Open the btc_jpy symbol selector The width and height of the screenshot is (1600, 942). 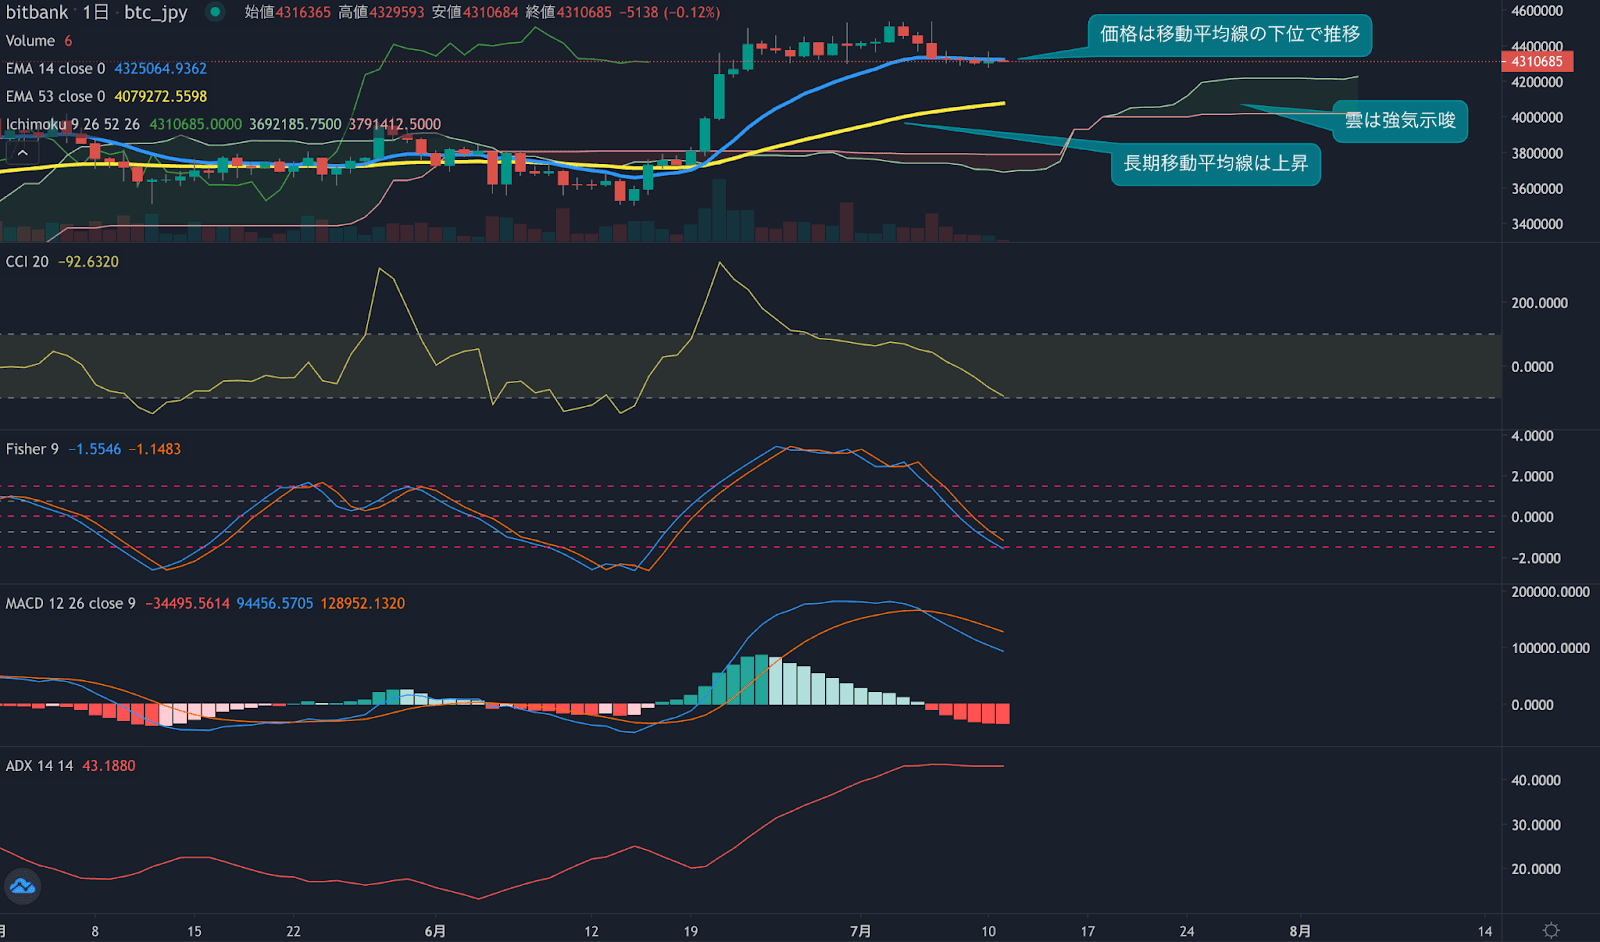click(x=155, y=12)
